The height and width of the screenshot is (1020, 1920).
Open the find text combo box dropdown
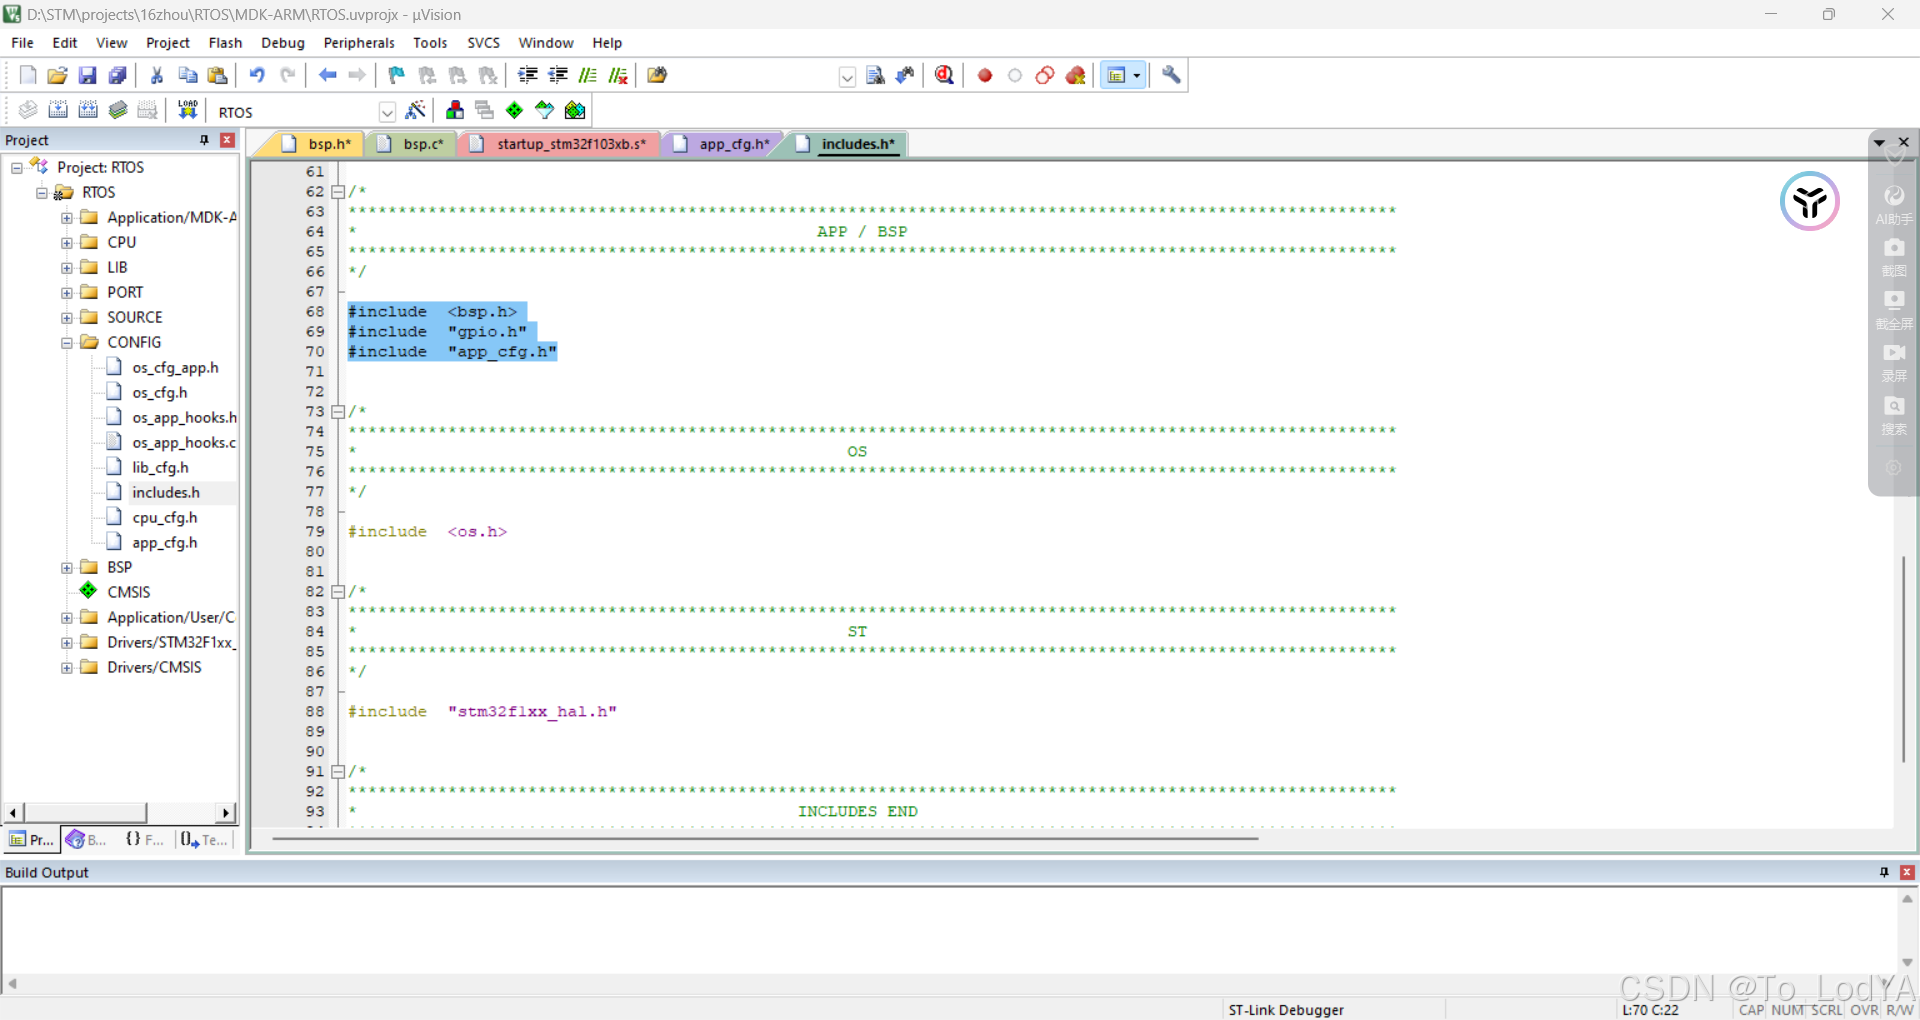point(847,77)
